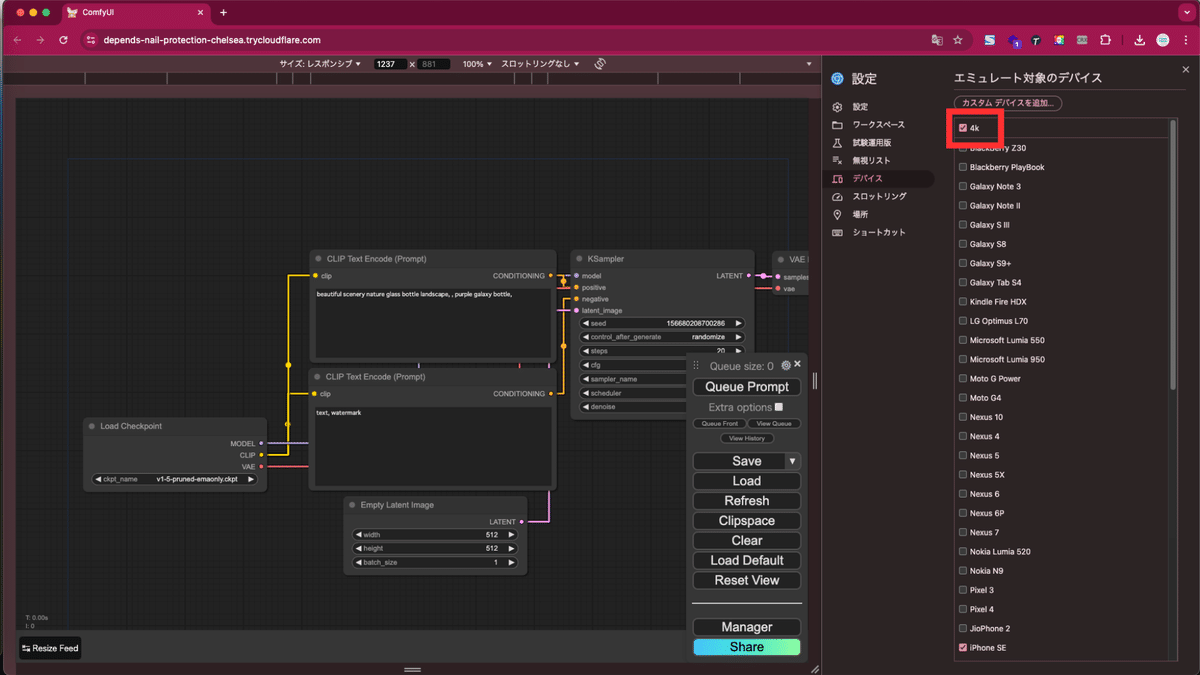The image size is (1200, 675).
Task: Open the throttling dropdown in device toolbar
Action: (540, 64)
